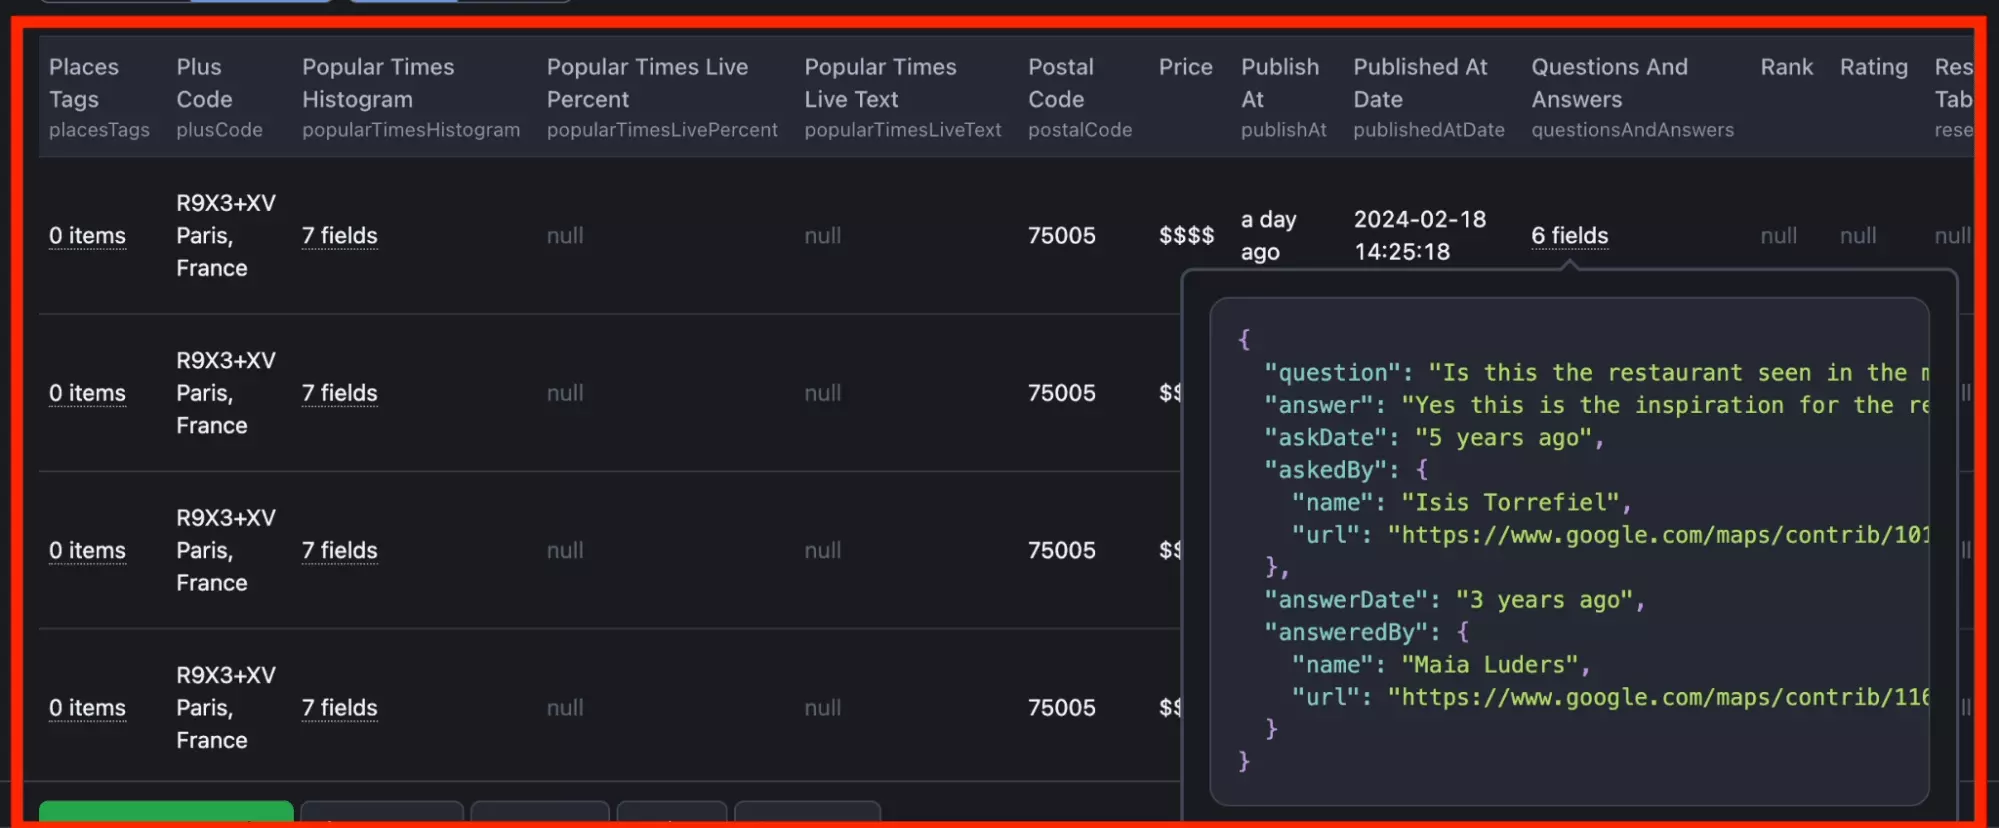Expand "7 fields" in the last row
The height and width of the screenshot is (828, 1999).
click(339, 708)
